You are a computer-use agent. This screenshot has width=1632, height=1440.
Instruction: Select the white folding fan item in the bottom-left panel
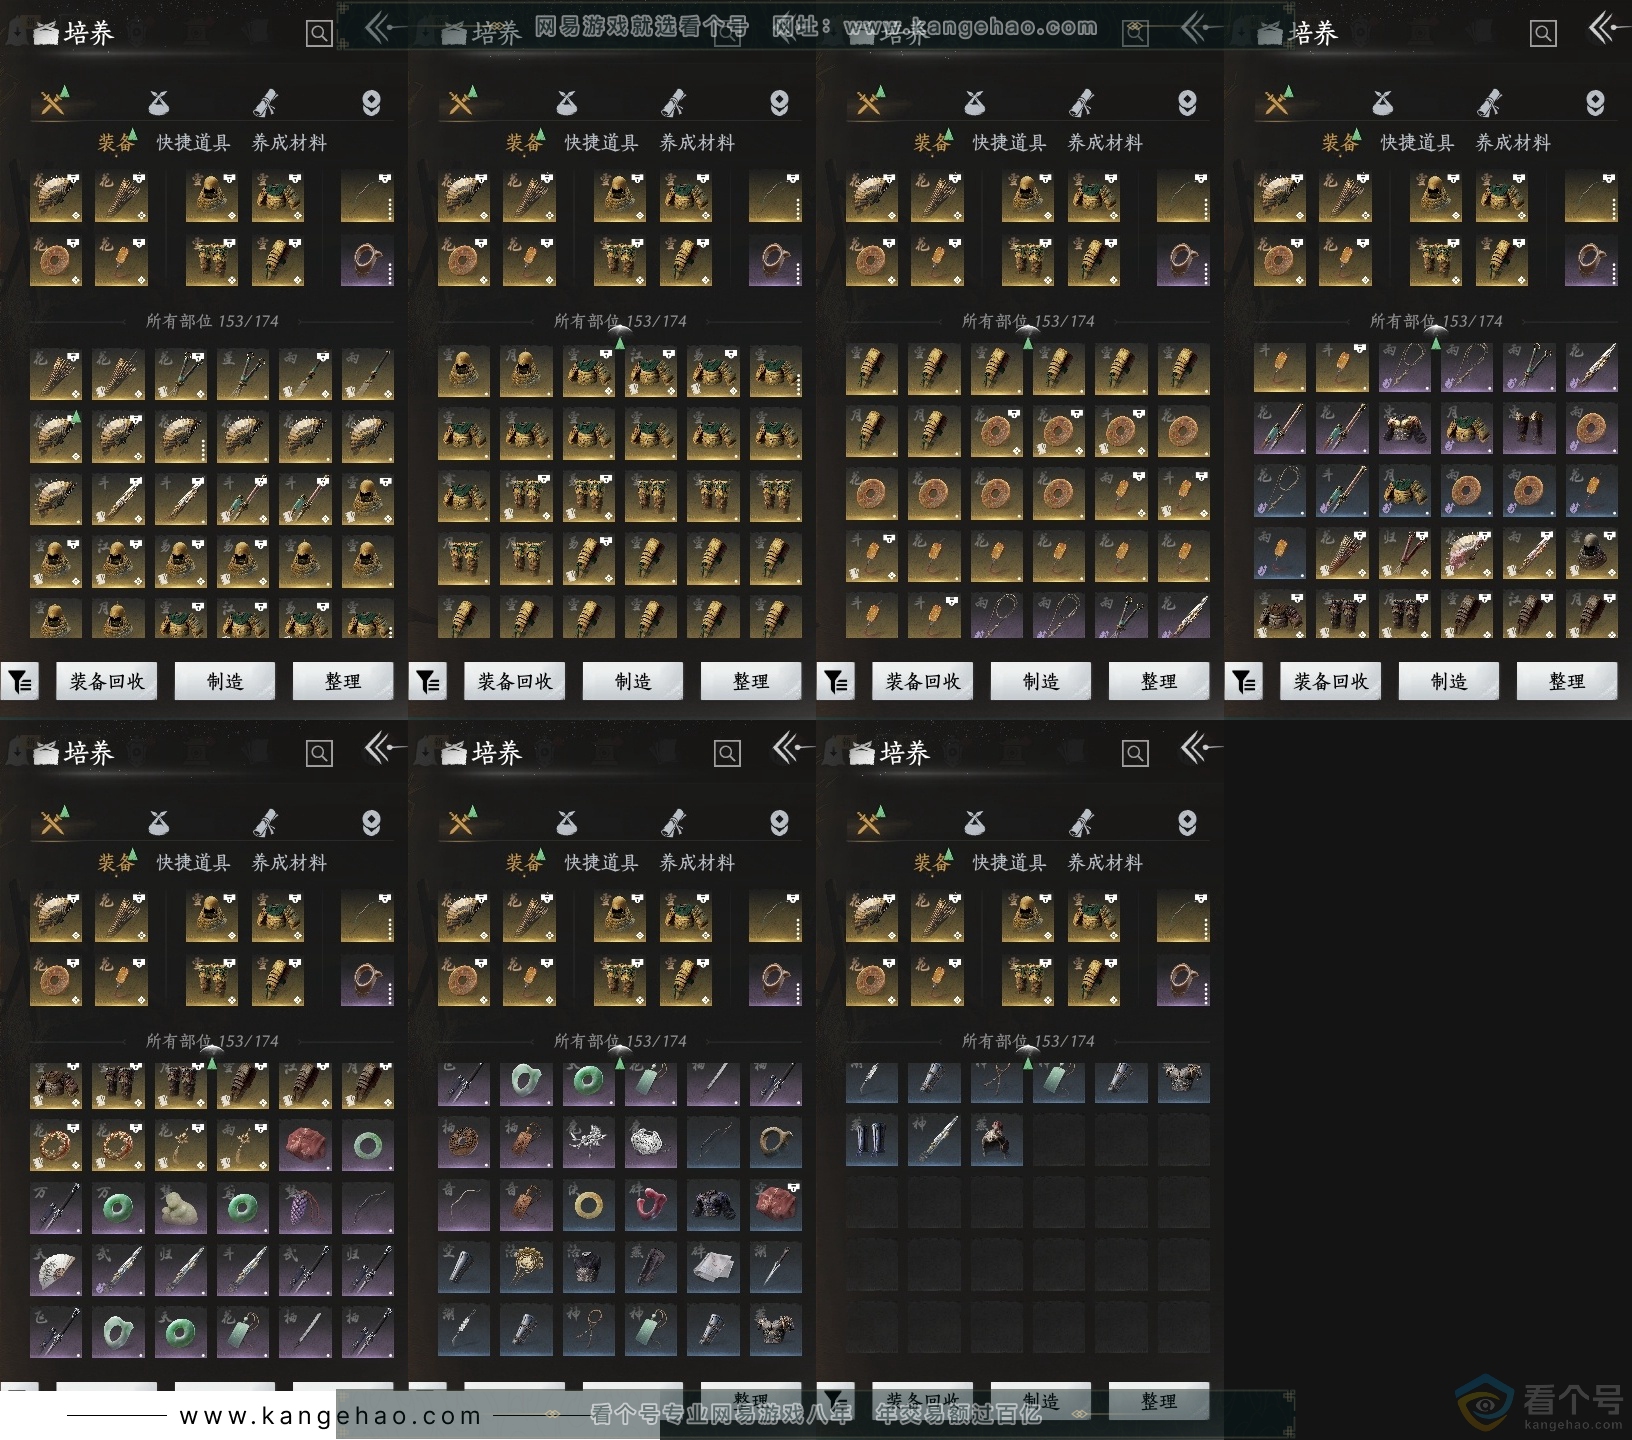point(56,1270)
